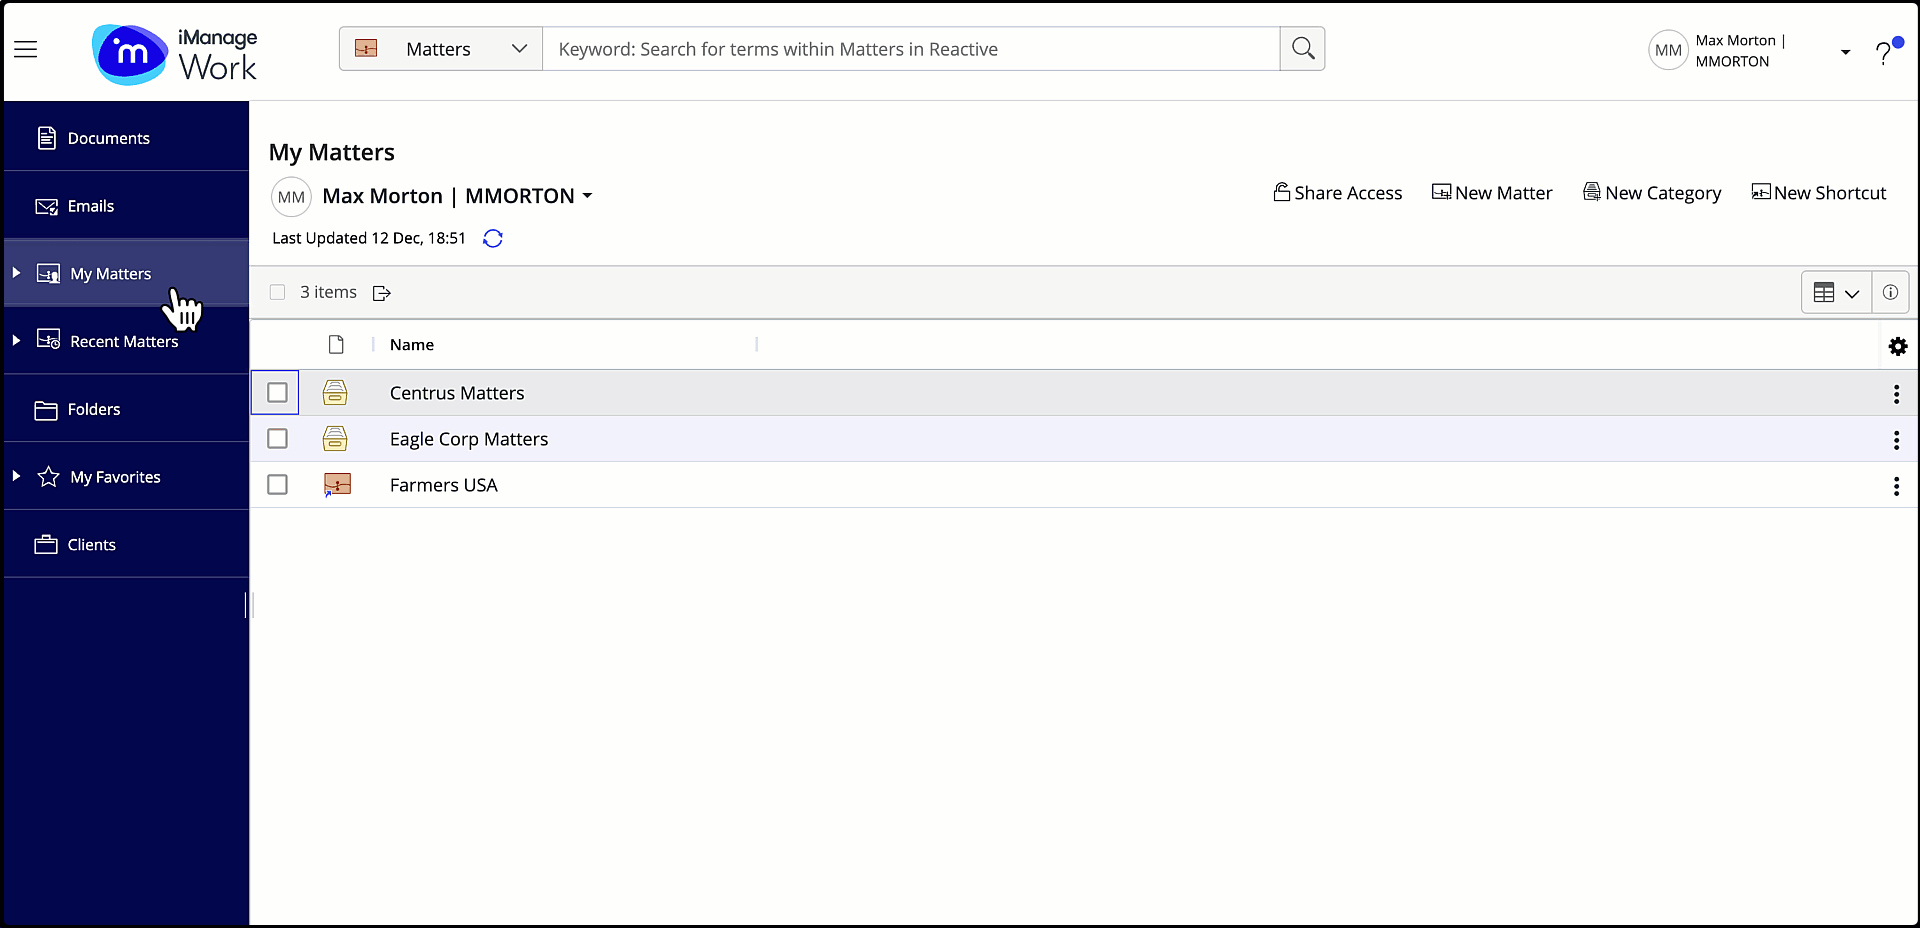Check the checkbox for Centrus Matters

point(276,393)
